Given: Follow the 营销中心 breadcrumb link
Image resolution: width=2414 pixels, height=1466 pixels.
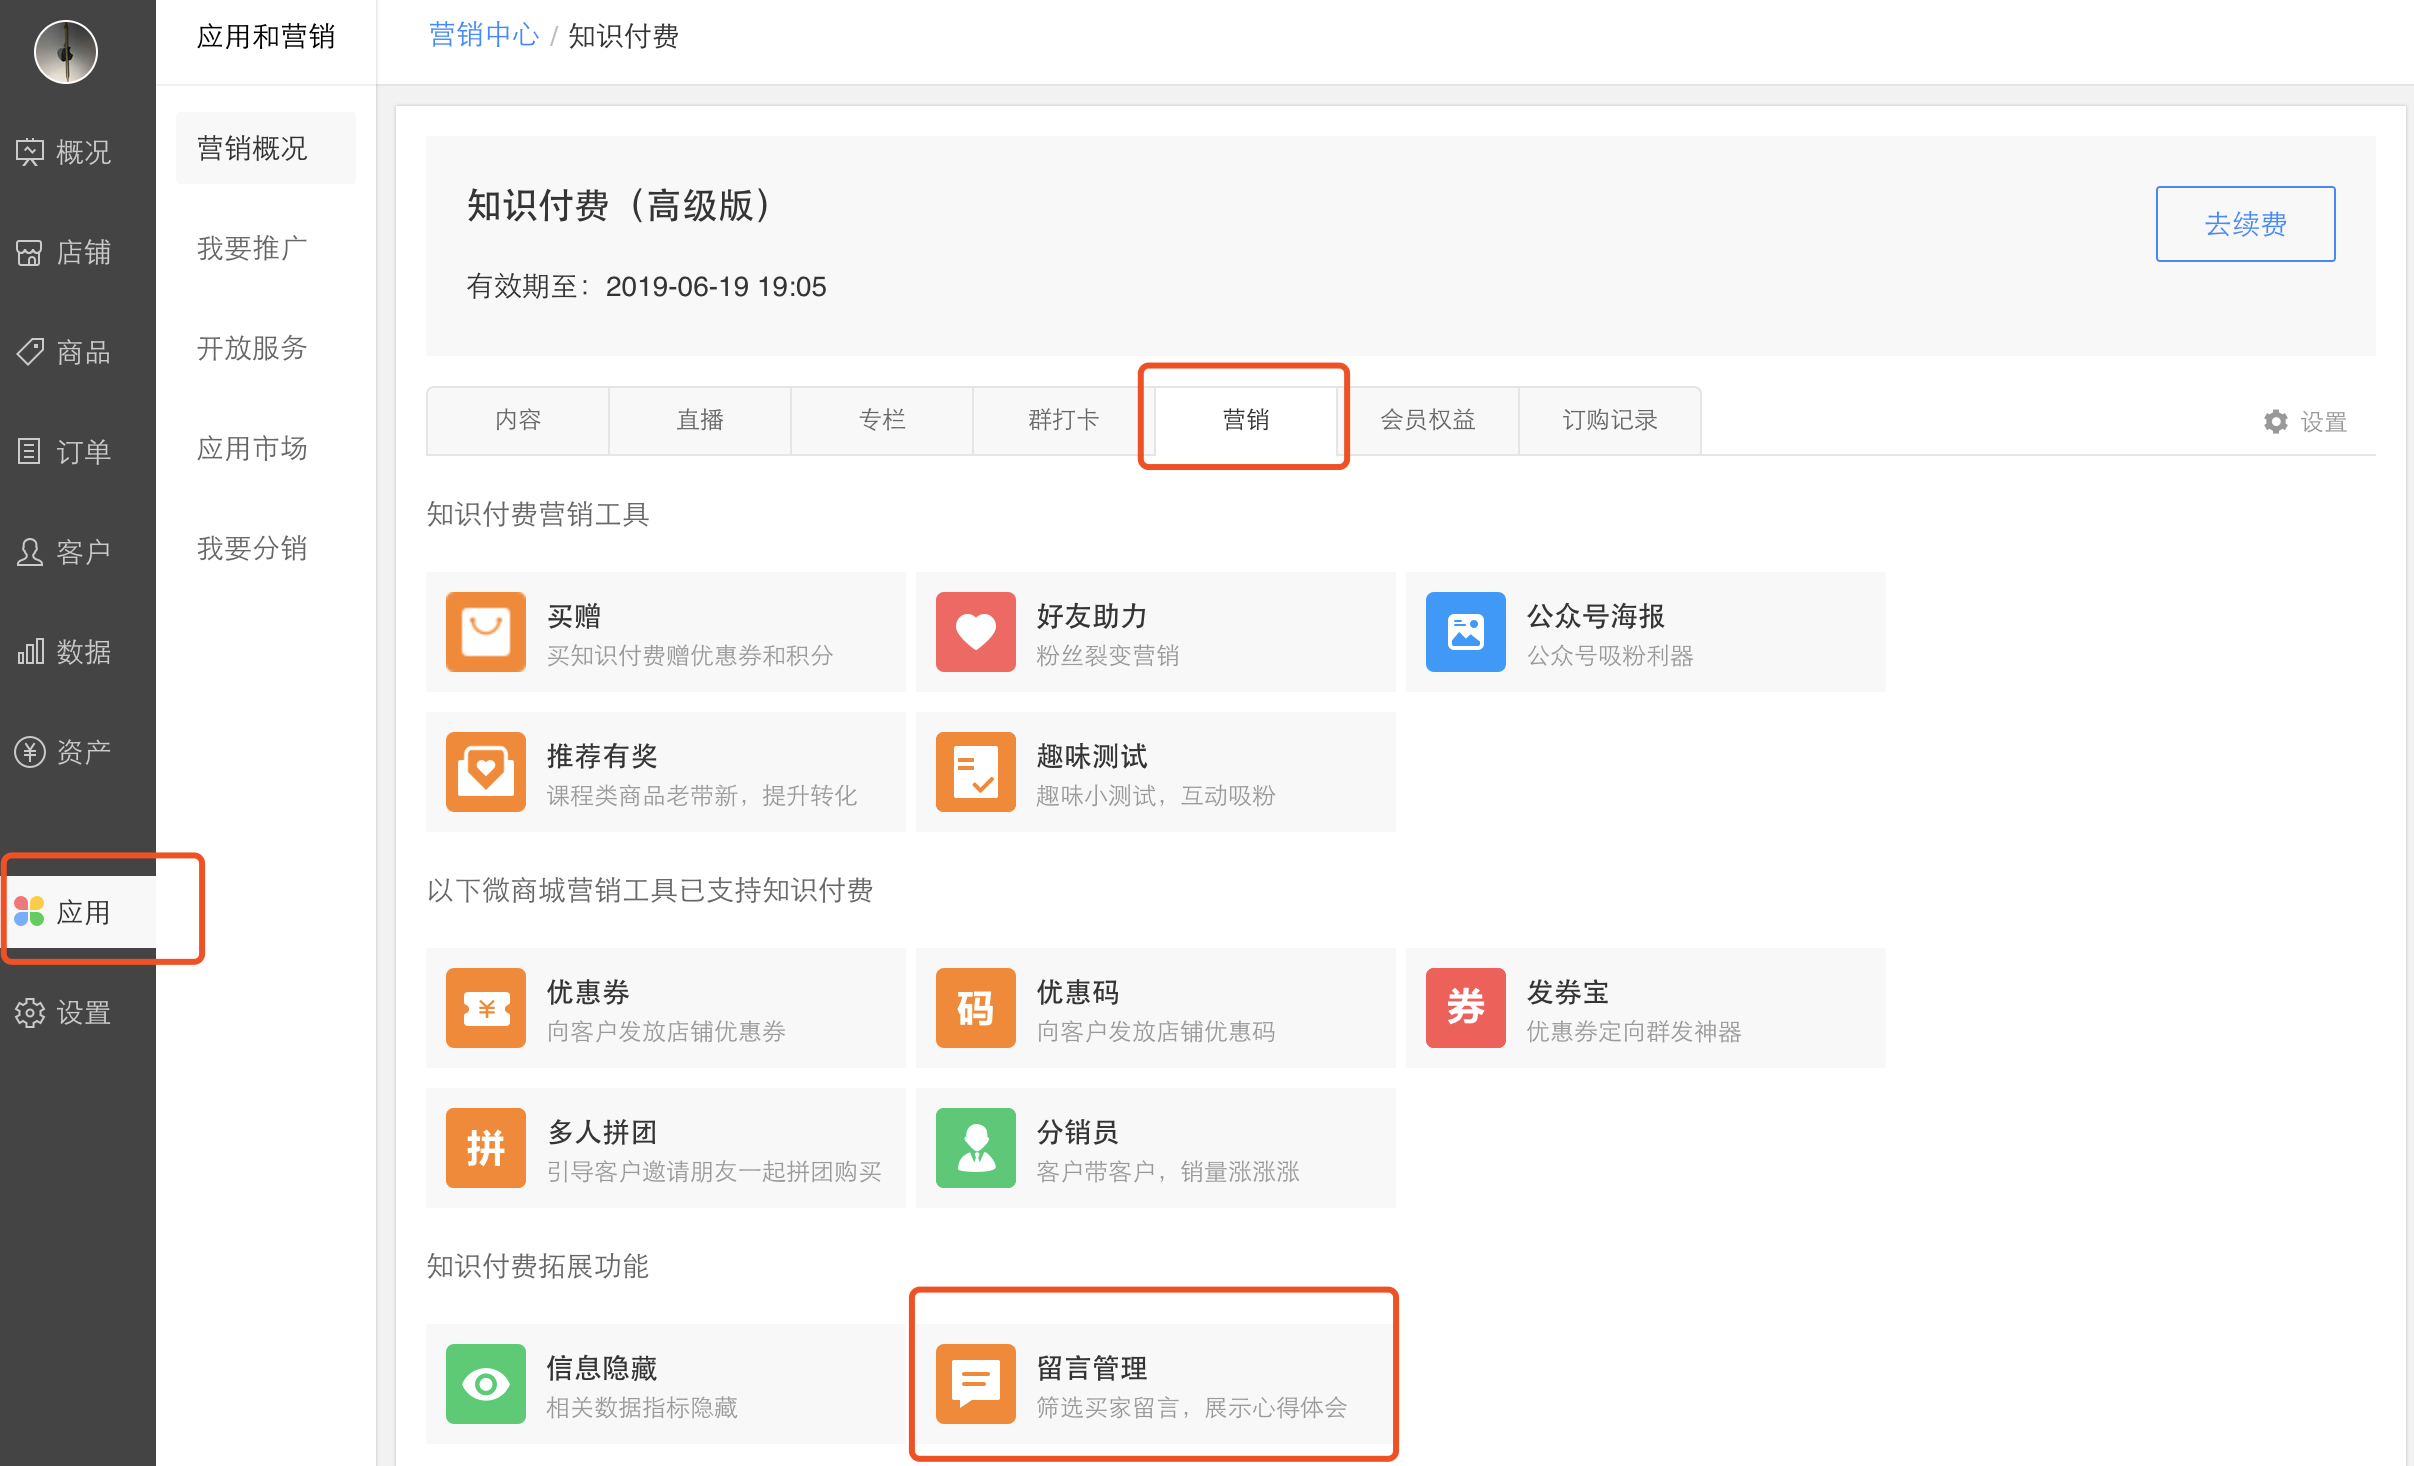Looking at the screenshot, I should [x=483, y=36].
